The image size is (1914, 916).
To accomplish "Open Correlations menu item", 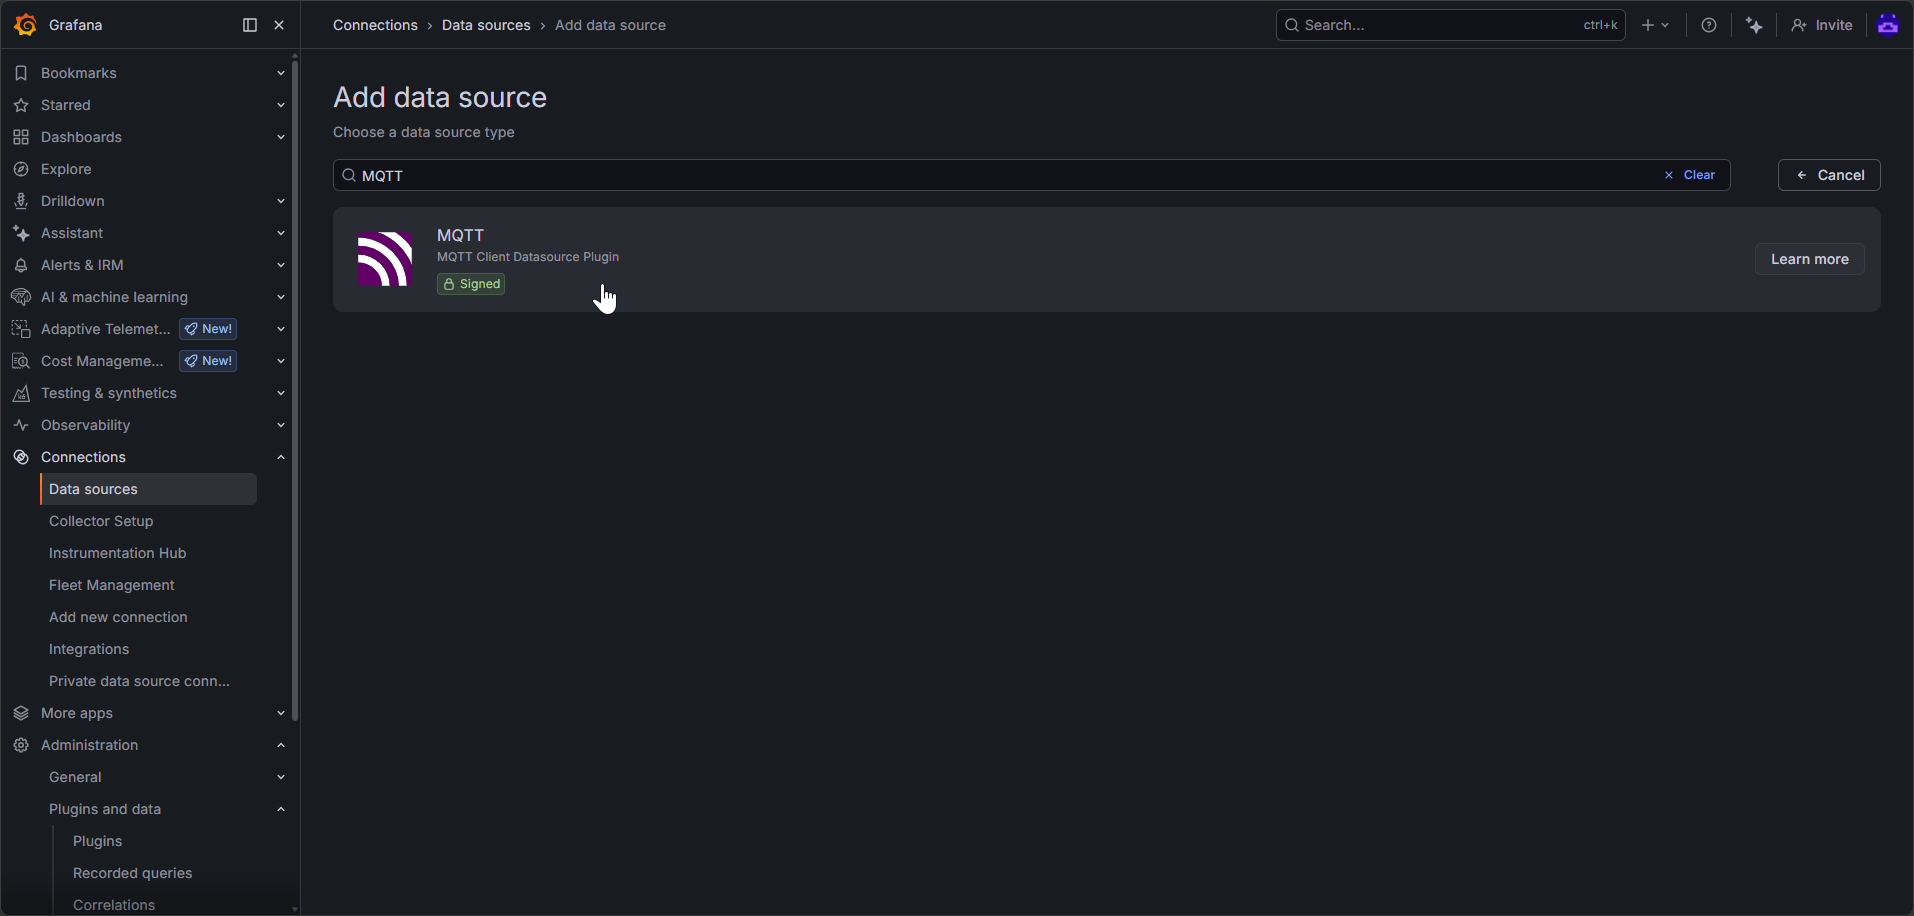I will click(x=114, y=905).
